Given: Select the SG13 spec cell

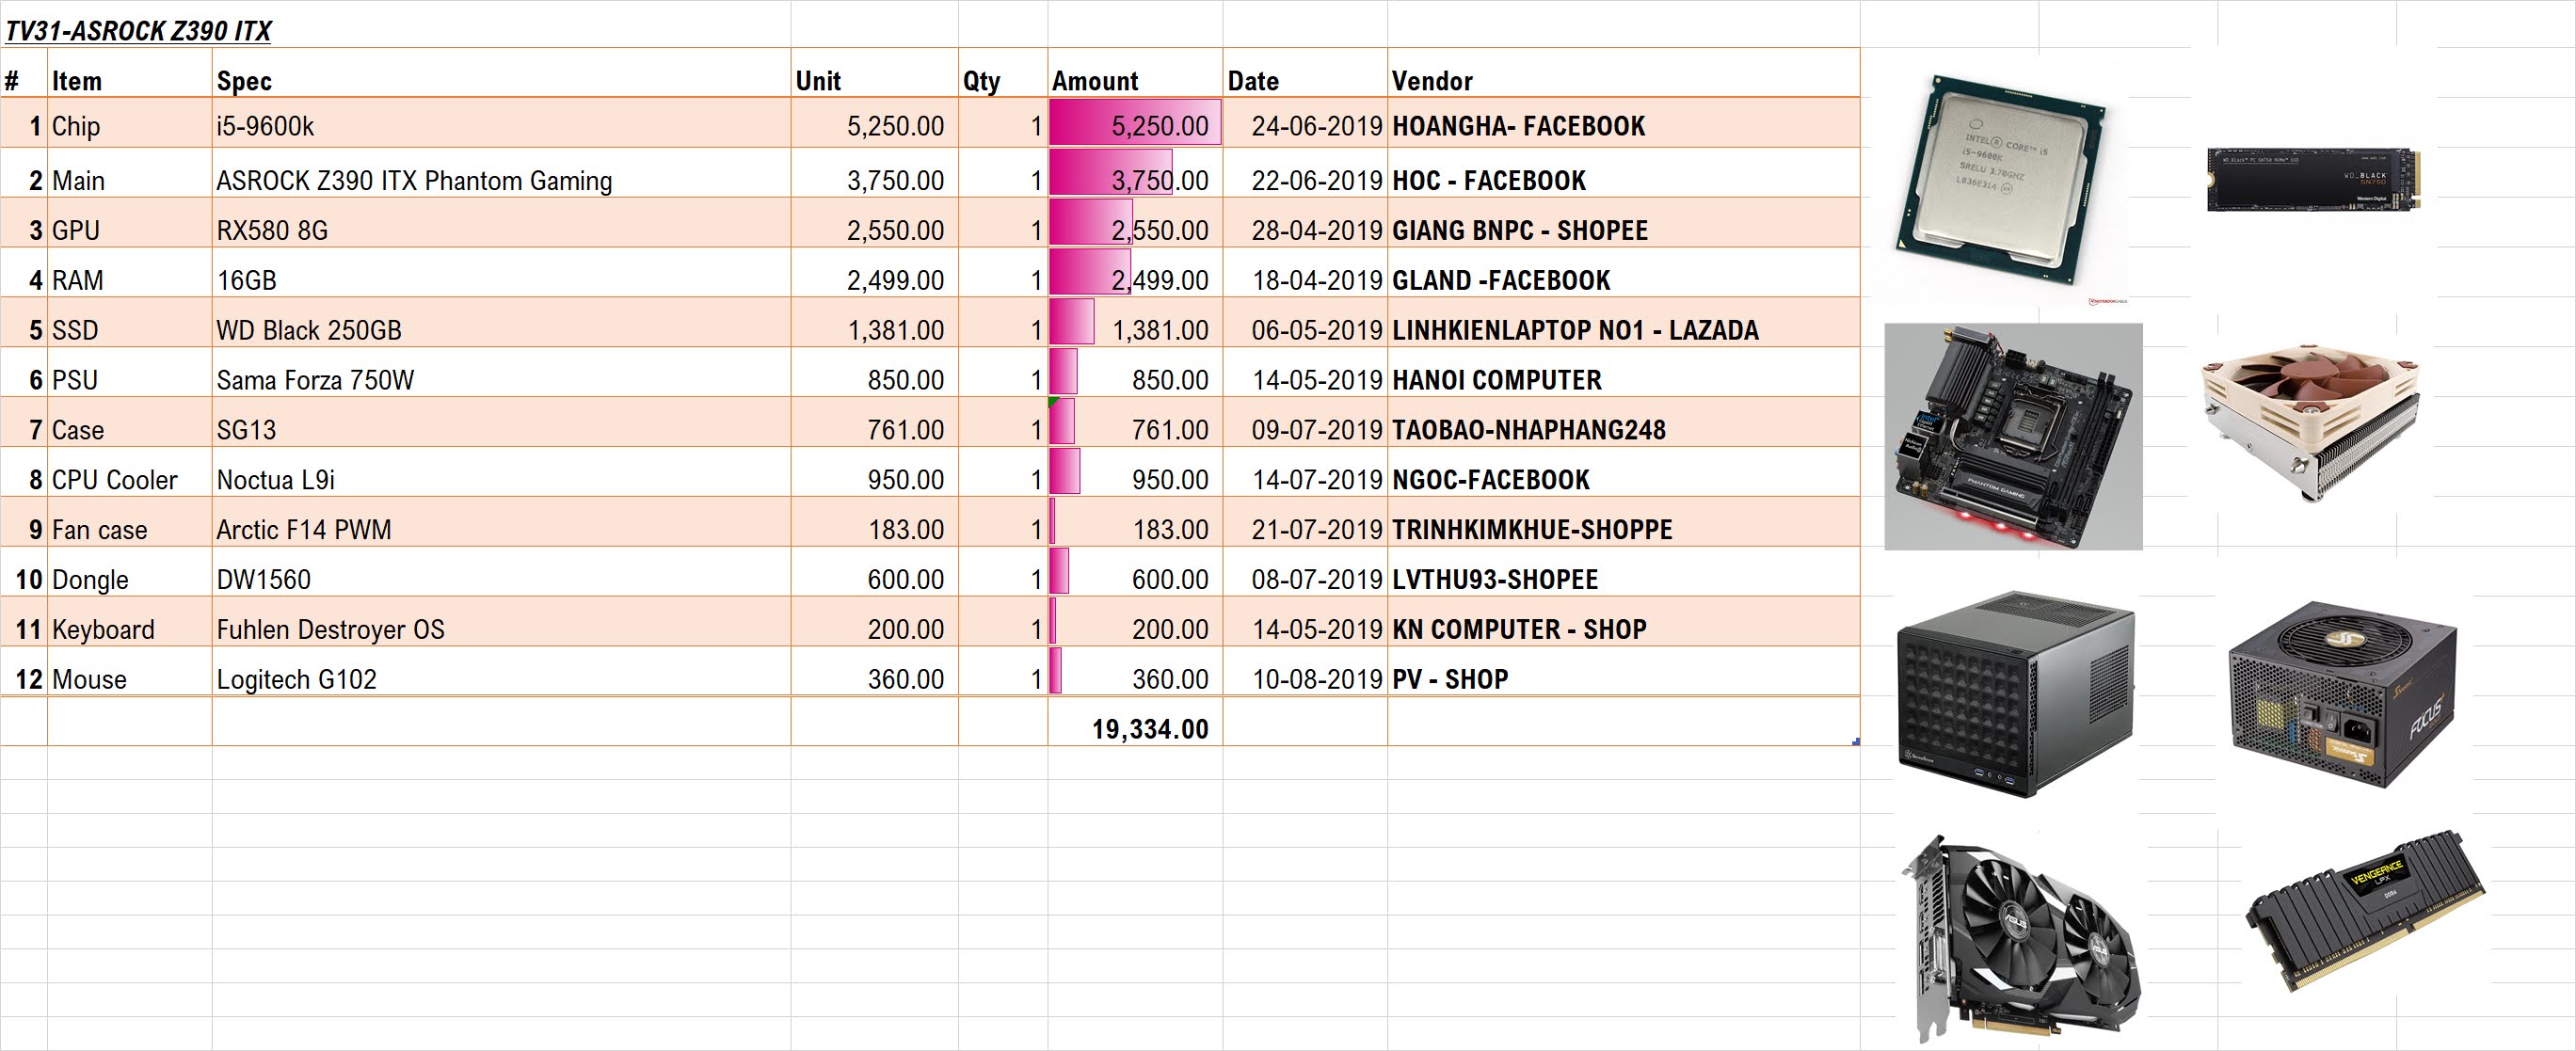Looking at the screenshot, I should pyautogui.click(x=501, y=424).
